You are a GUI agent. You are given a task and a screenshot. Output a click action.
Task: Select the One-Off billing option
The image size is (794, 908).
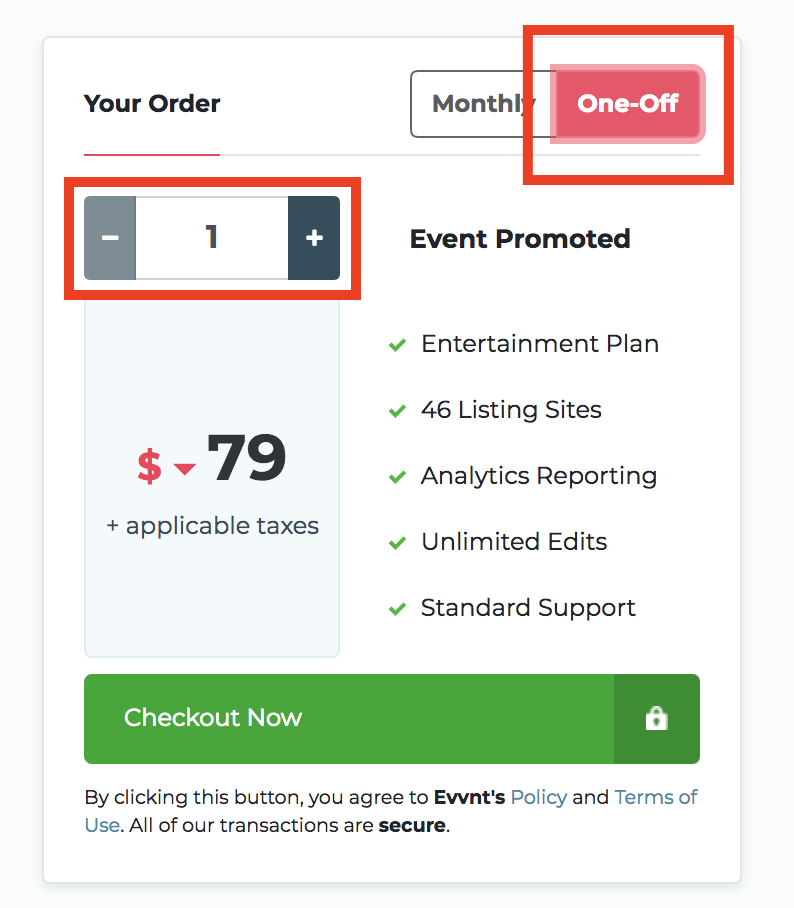click(628, 104)
